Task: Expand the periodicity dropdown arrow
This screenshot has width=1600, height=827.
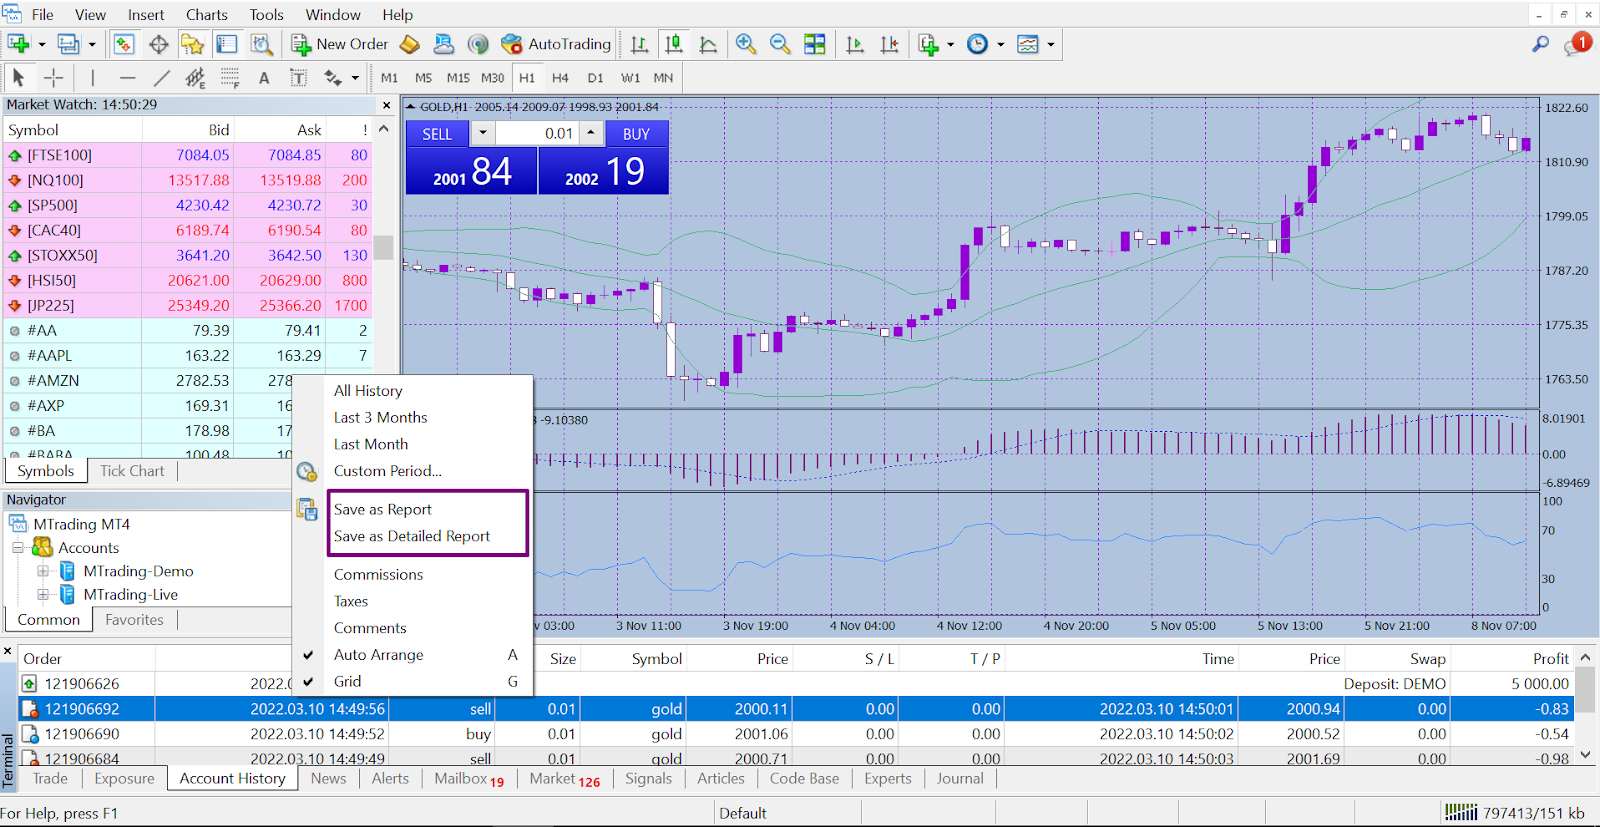Action: click(x=1000, y=44)
